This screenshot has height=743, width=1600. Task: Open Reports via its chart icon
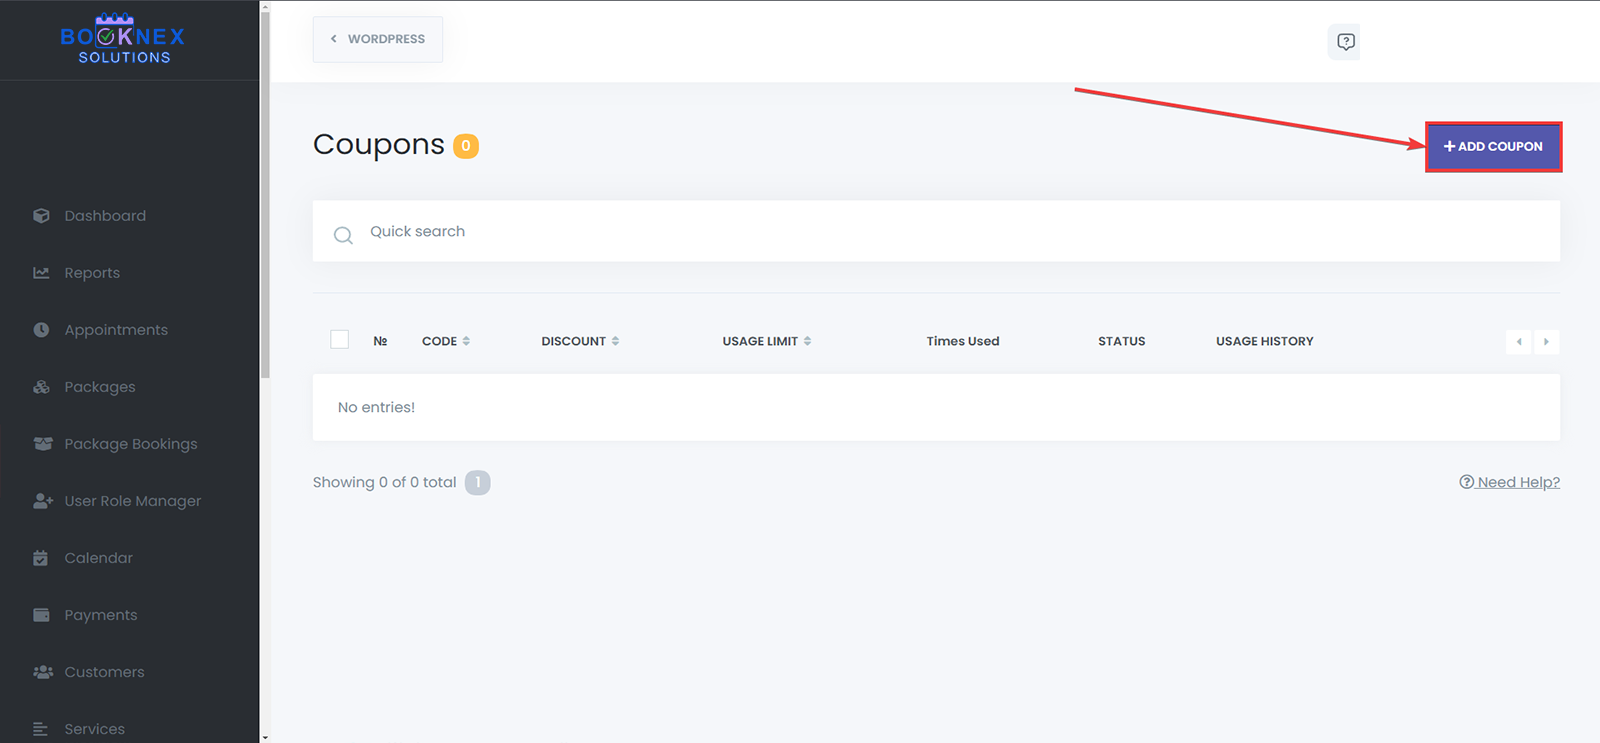point(41,273)
